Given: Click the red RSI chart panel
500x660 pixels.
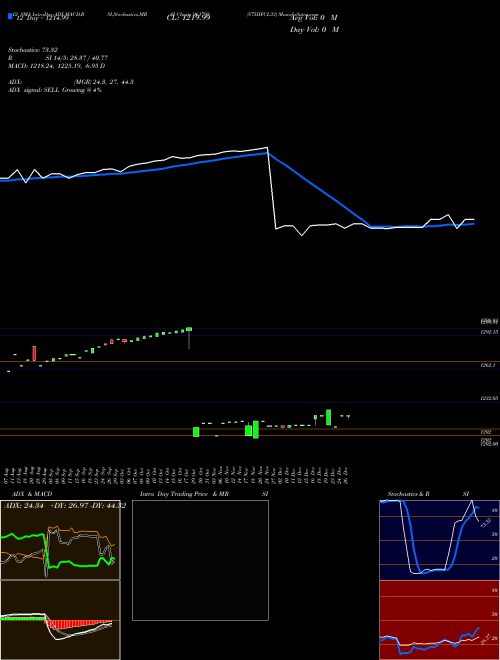Looking at the screenshot, I should click(x=439, y=620).
